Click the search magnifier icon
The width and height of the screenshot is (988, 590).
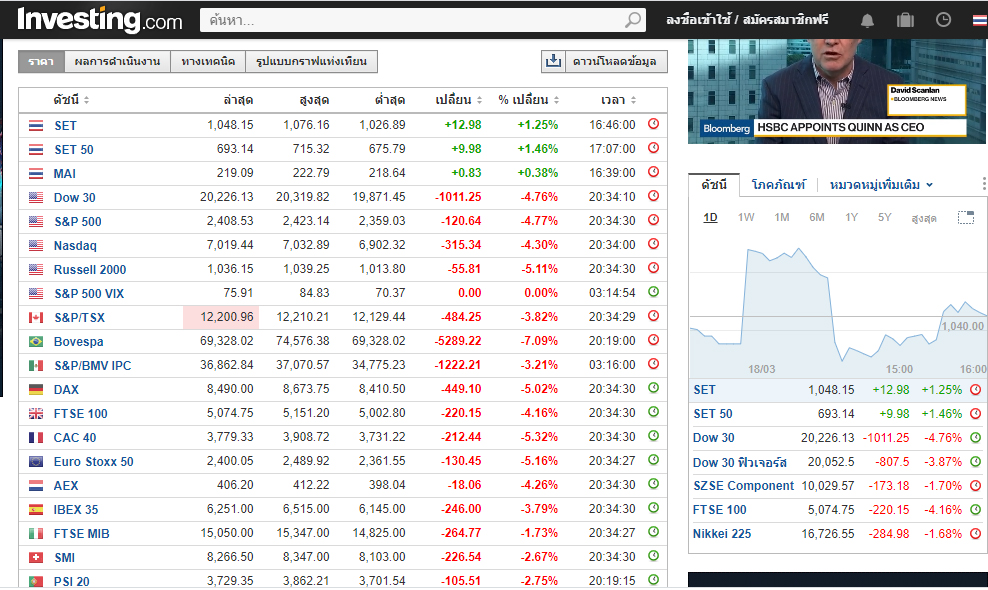(633, 20)
